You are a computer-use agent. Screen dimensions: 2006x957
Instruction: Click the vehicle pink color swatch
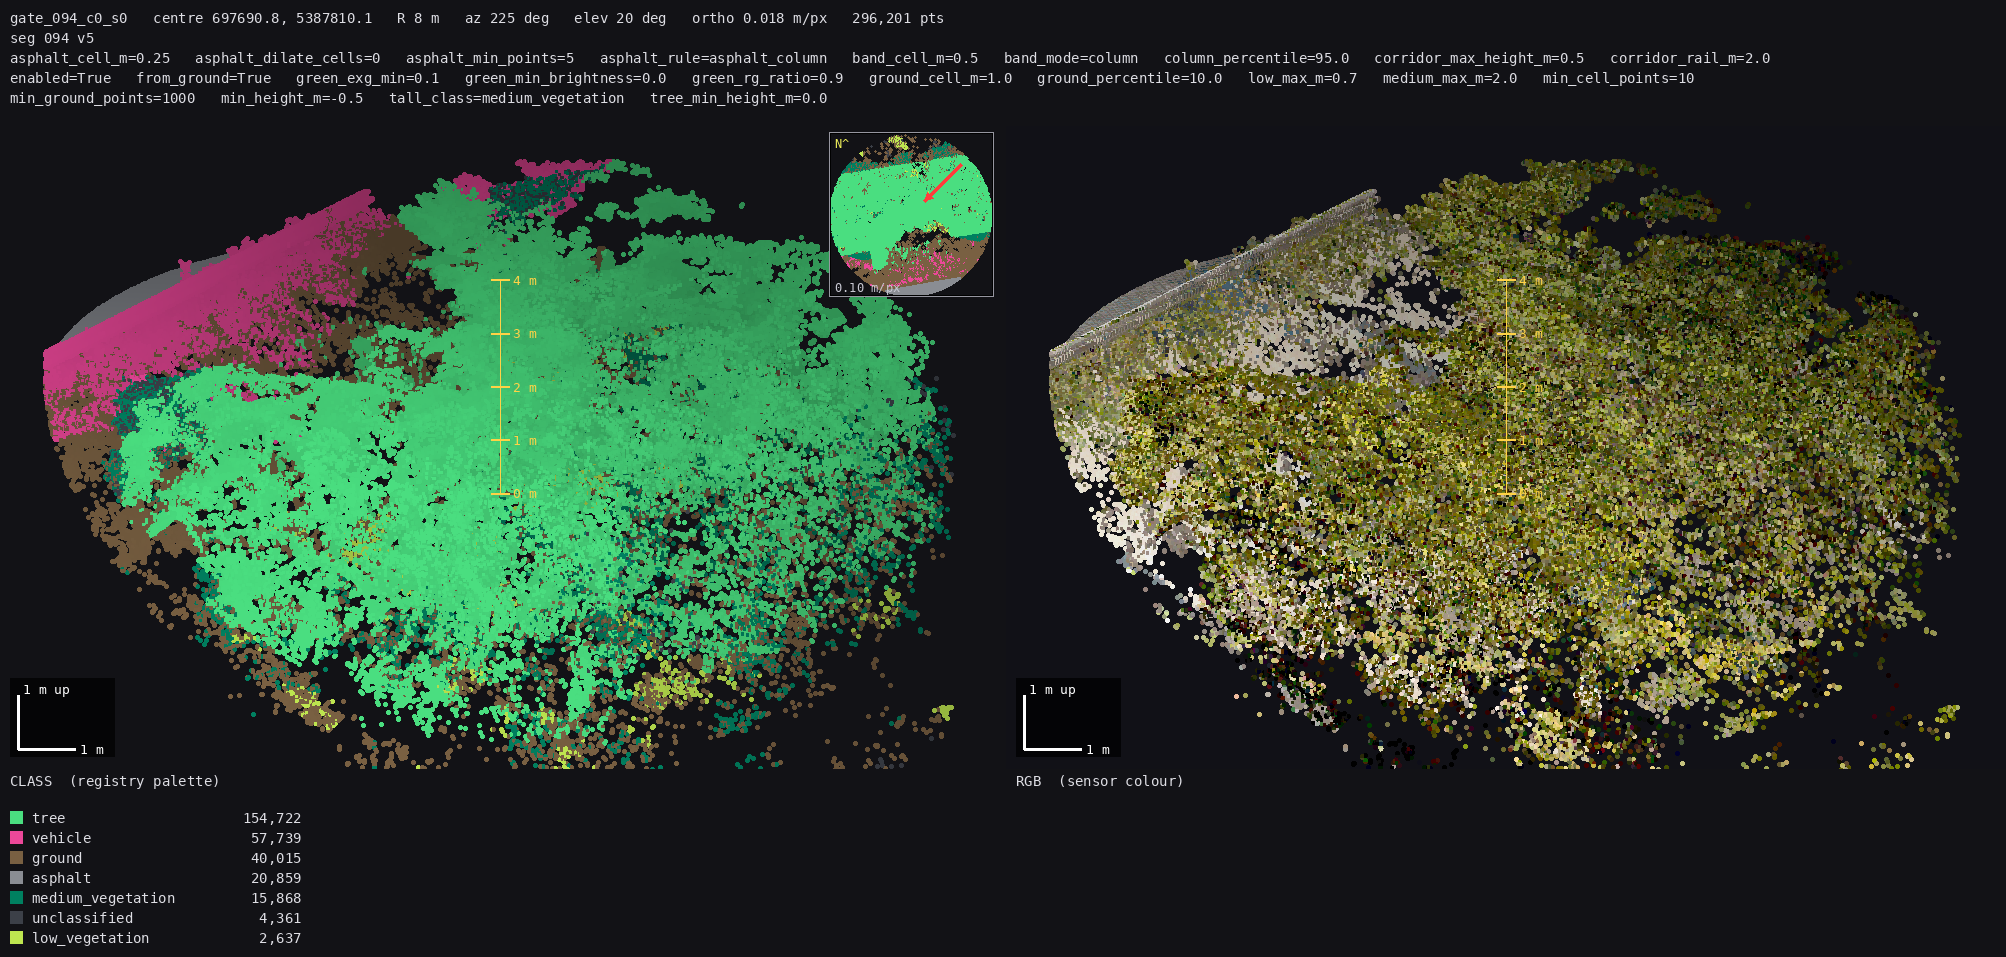pos(16,838)
